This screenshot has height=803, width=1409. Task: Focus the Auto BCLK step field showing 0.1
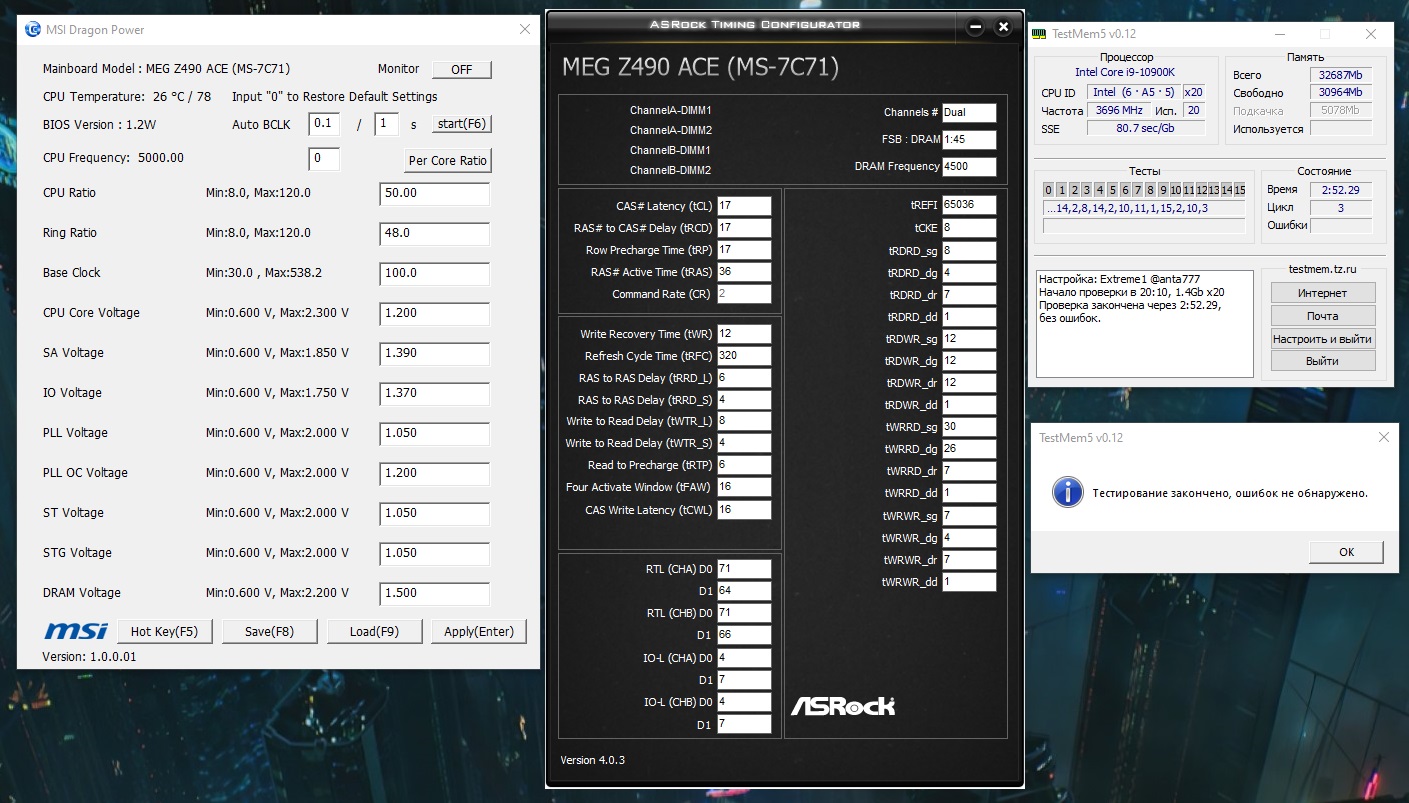click(324, 124)
